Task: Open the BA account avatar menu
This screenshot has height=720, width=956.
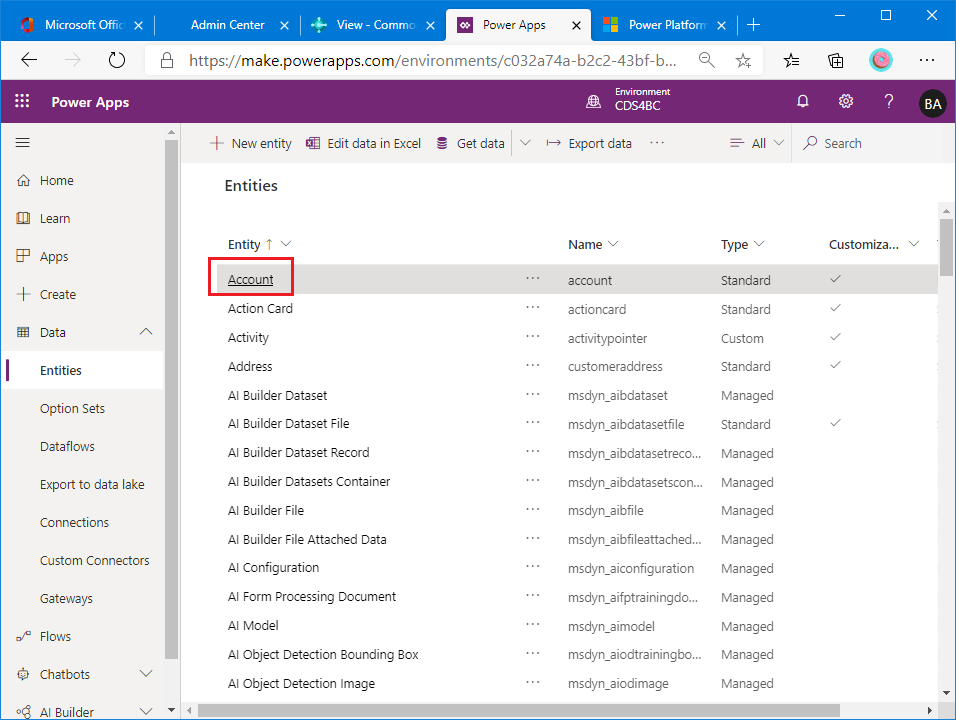Action: pyautogui.click(x=932, y=104)
